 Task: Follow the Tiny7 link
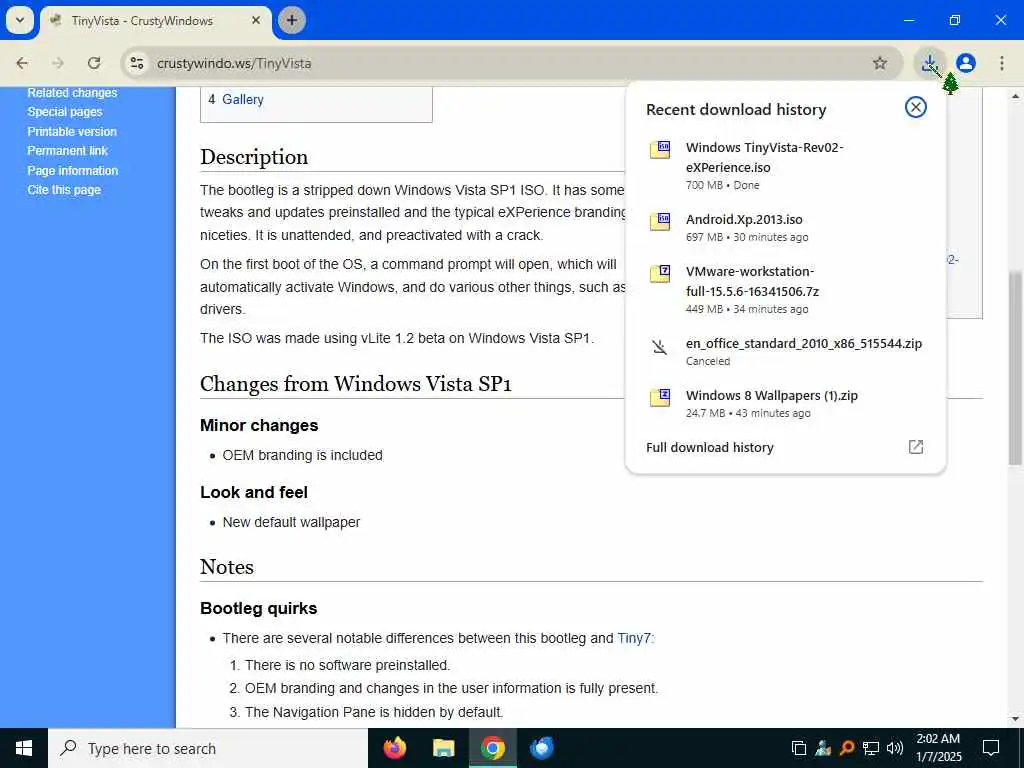point(634,638)
